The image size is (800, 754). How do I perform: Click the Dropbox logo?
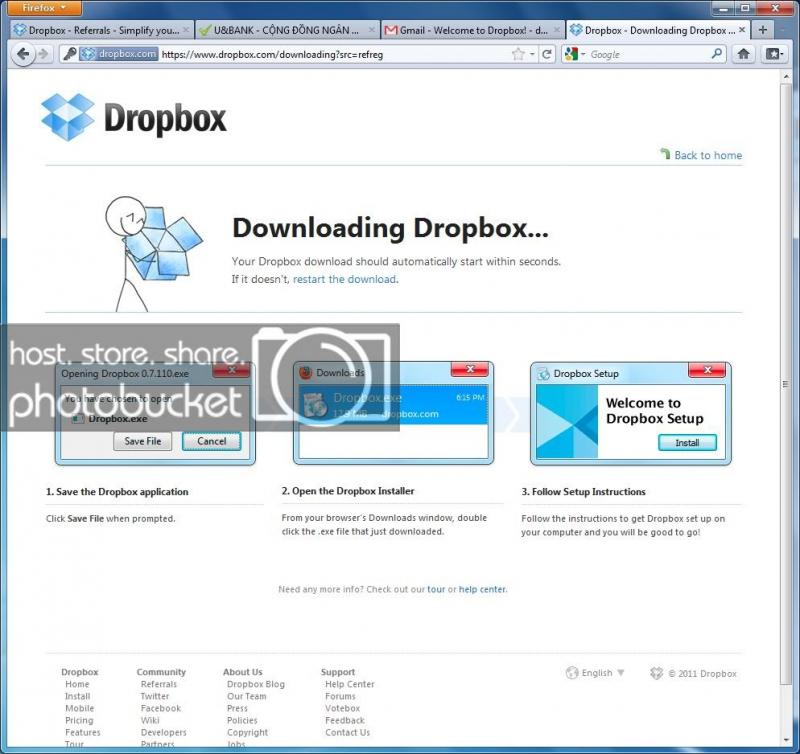(134, 118)
